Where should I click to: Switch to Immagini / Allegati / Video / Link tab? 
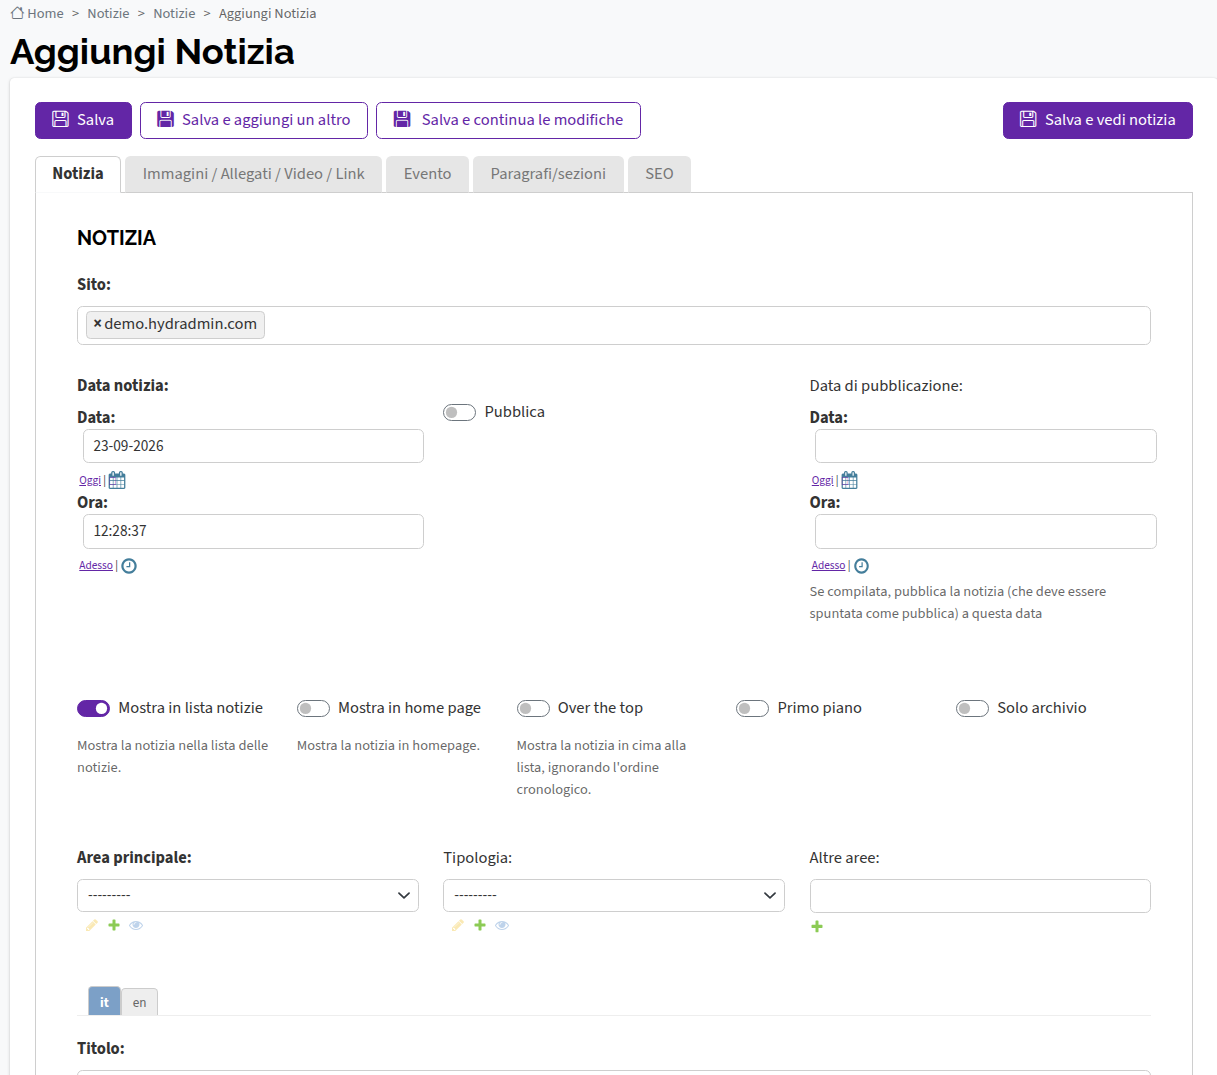pos(253,174)
